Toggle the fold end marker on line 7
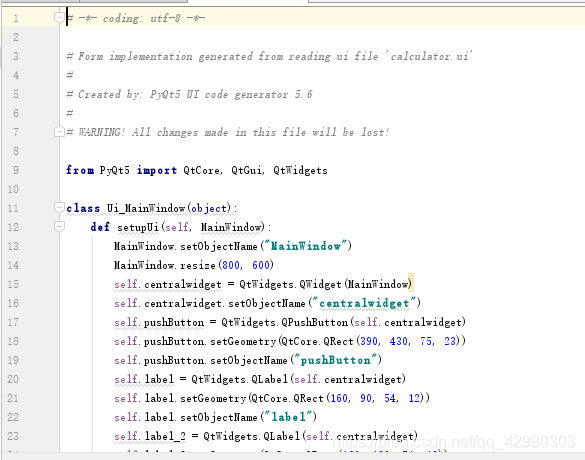The image size is (585, 460). click(59, 132)
